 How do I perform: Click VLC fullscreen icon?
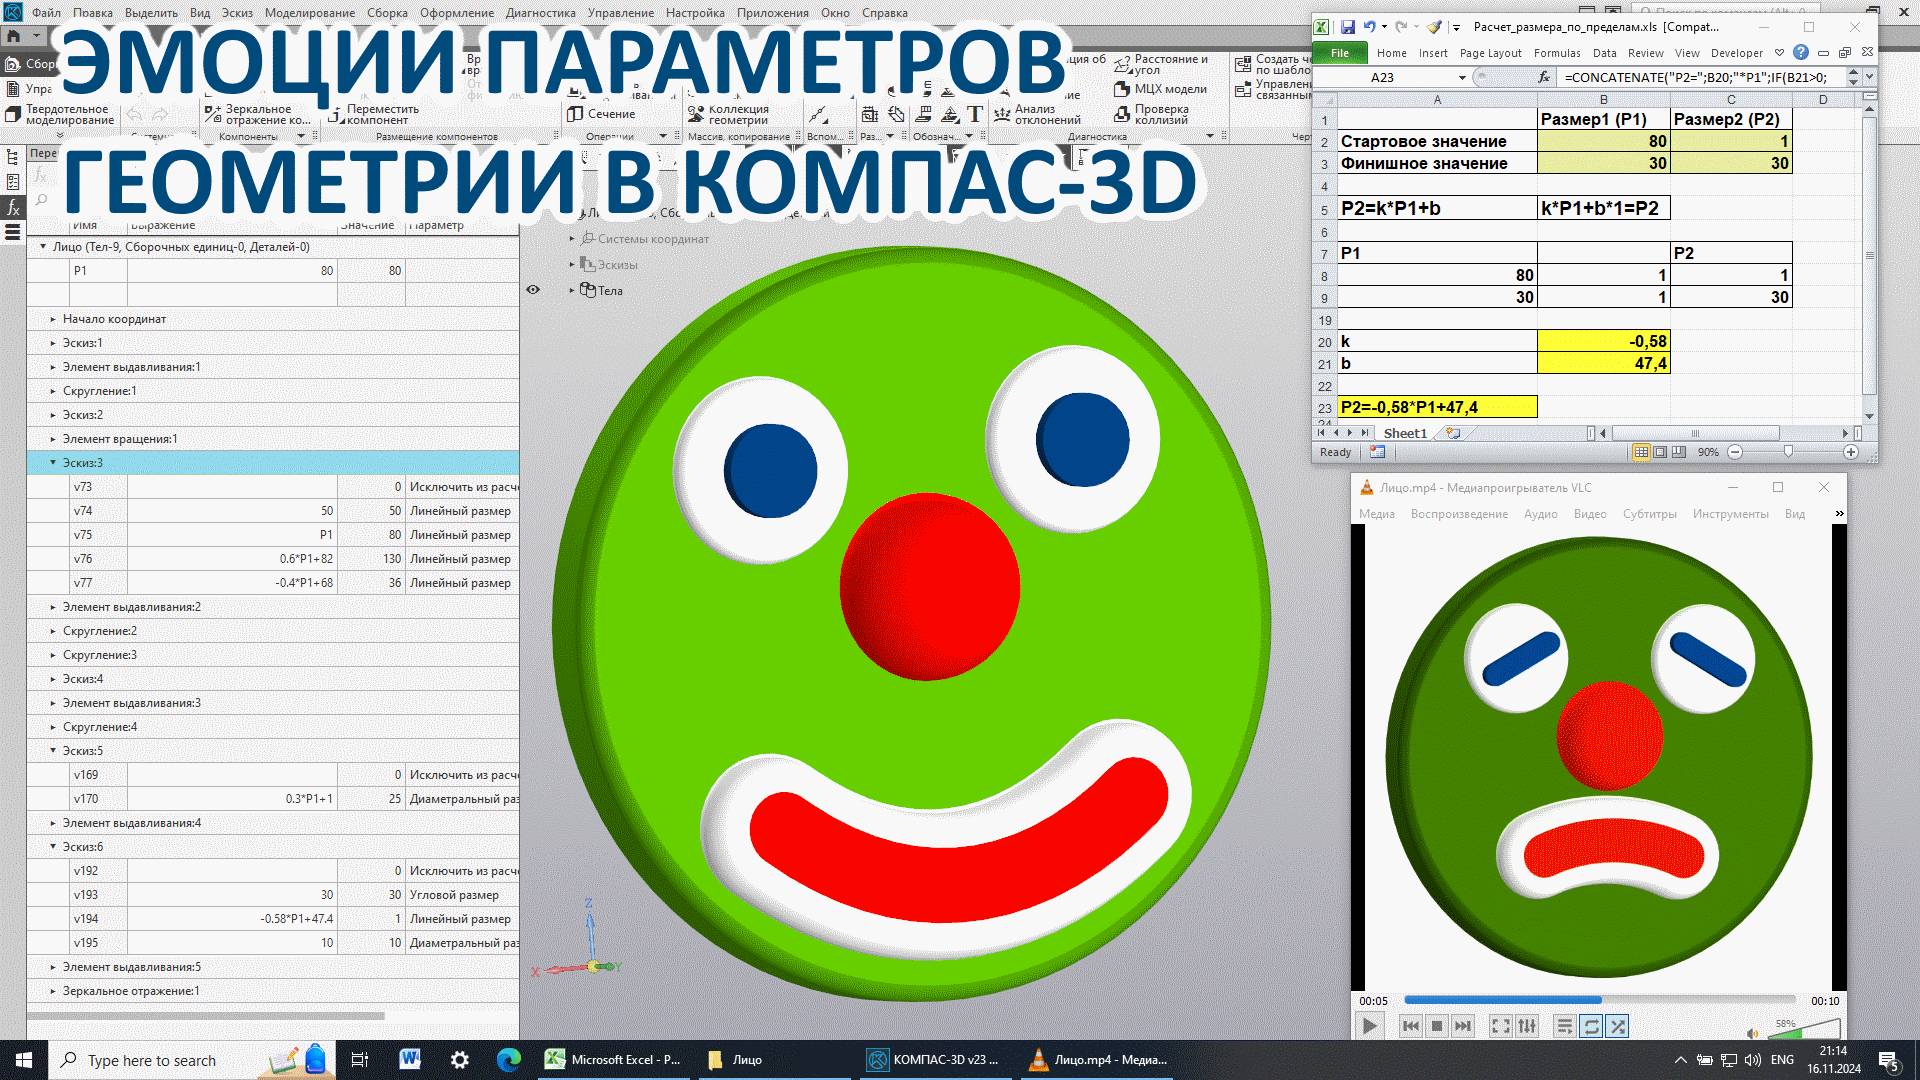point(1501,1026)
